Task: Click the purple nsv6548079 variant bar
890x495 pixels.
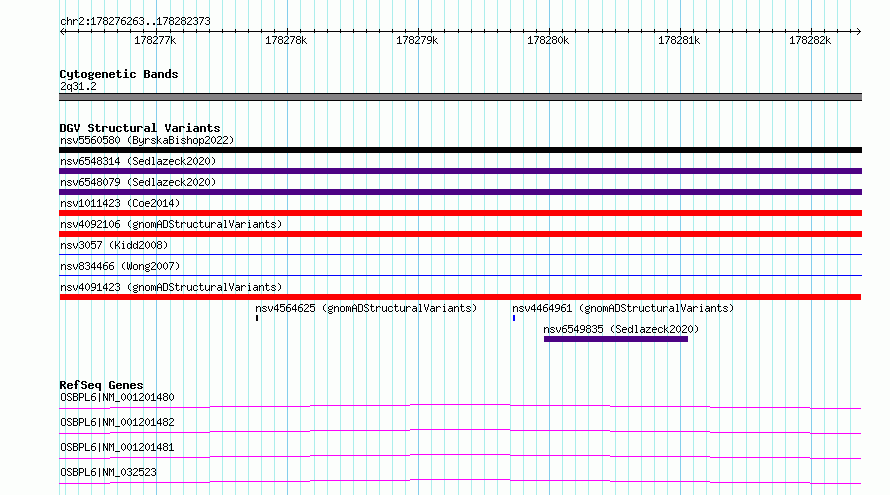Action: [x=460, y=192]
